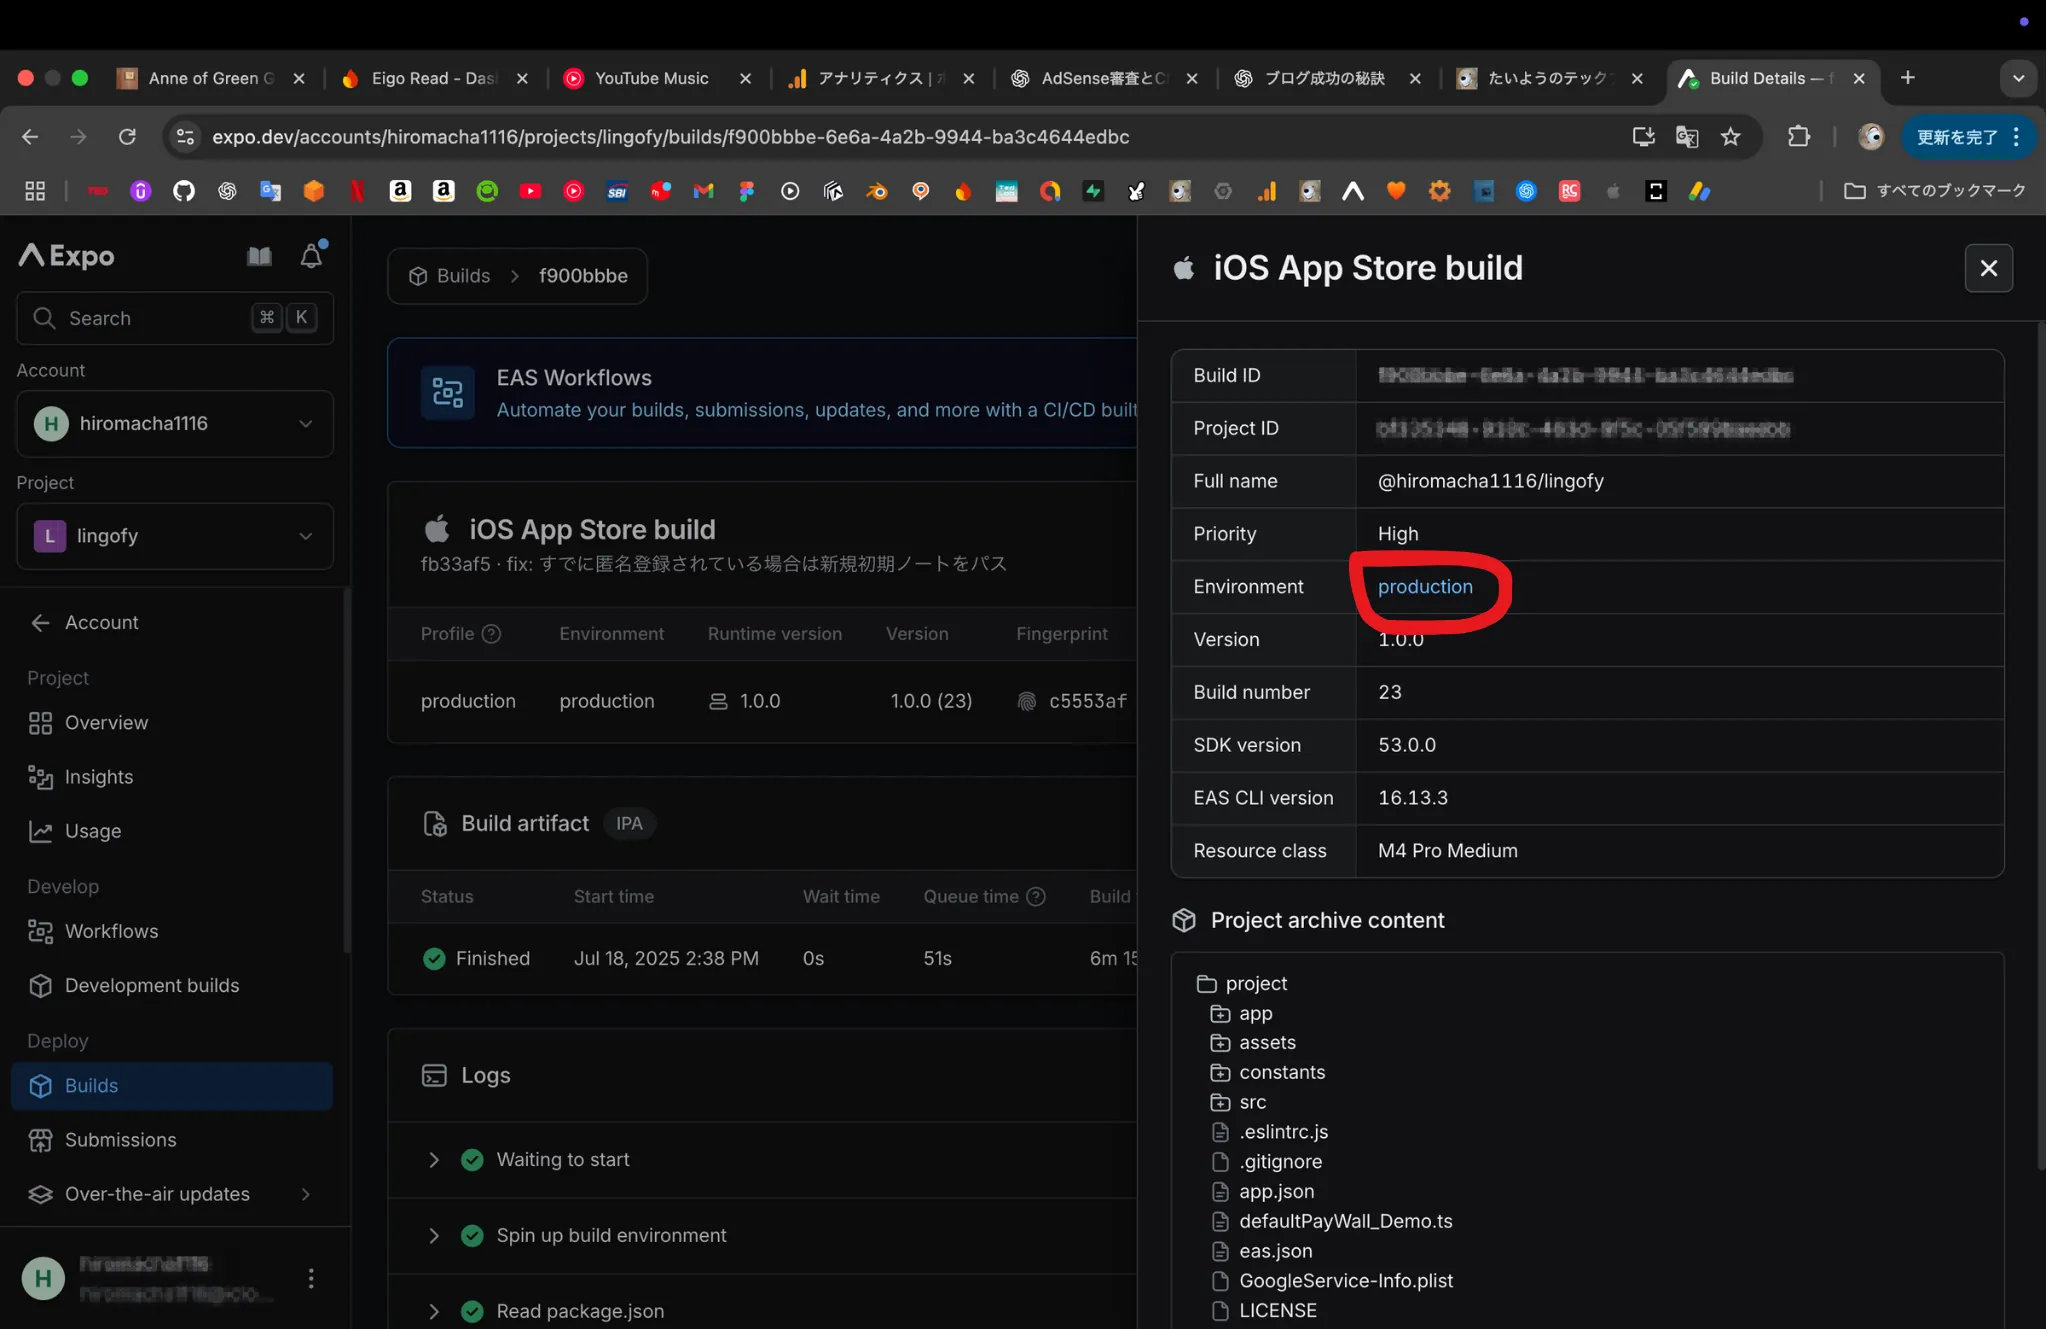The width and height of the screenshot is (2048, 1329).
Task: Open hiromacha1116 account dropdown
Action: tap(175, 424)
